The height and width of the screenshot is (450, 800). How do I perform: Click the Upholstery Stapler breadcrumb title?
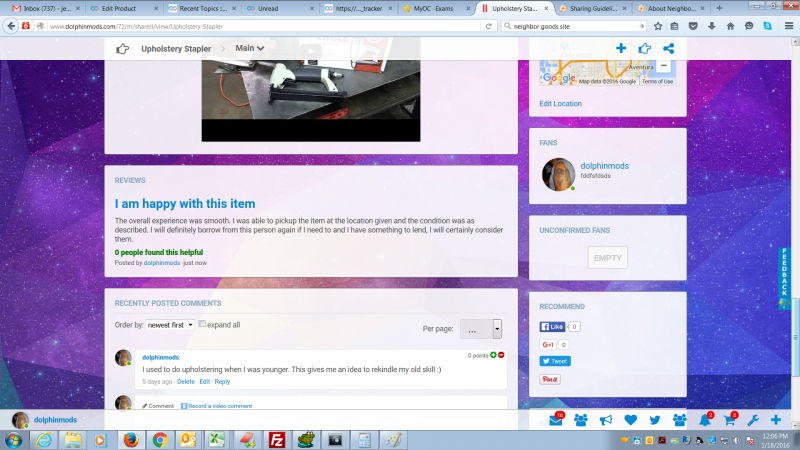coord(176,48)
